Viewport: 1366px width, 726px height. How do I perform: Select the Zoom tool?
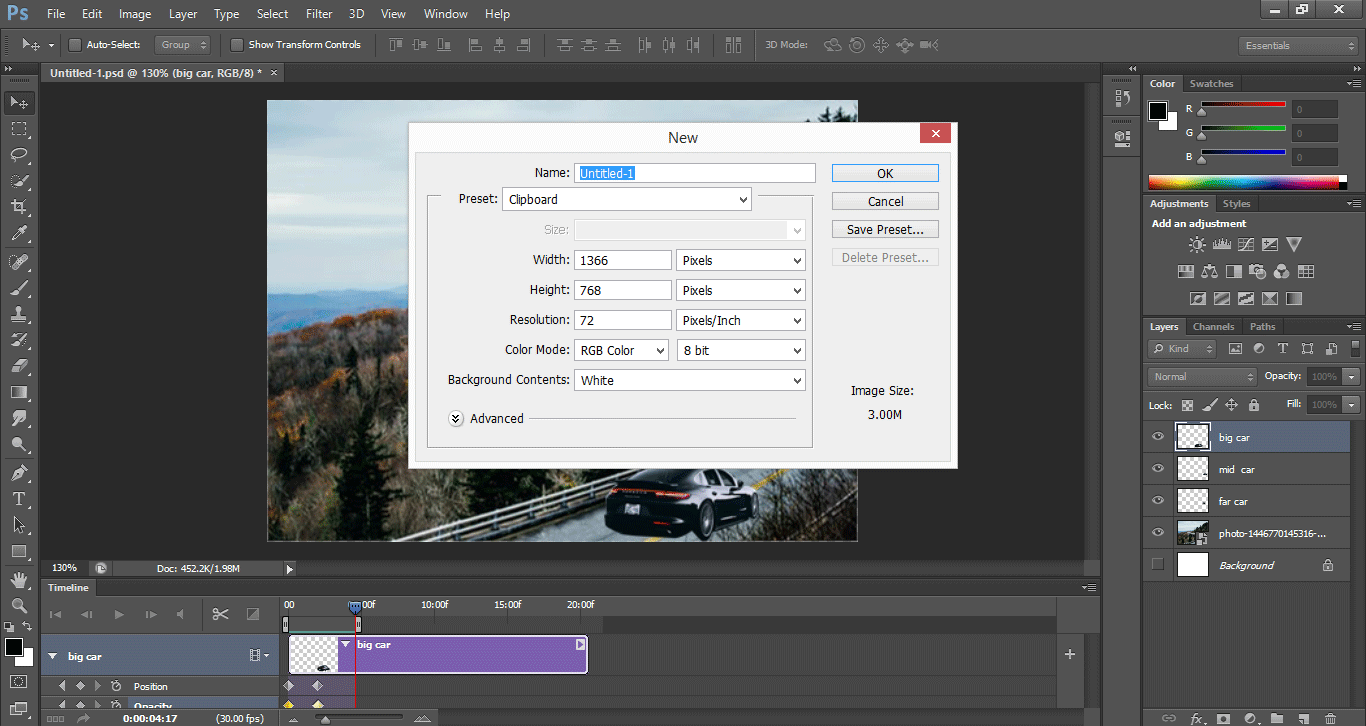(x=19, y=605)
